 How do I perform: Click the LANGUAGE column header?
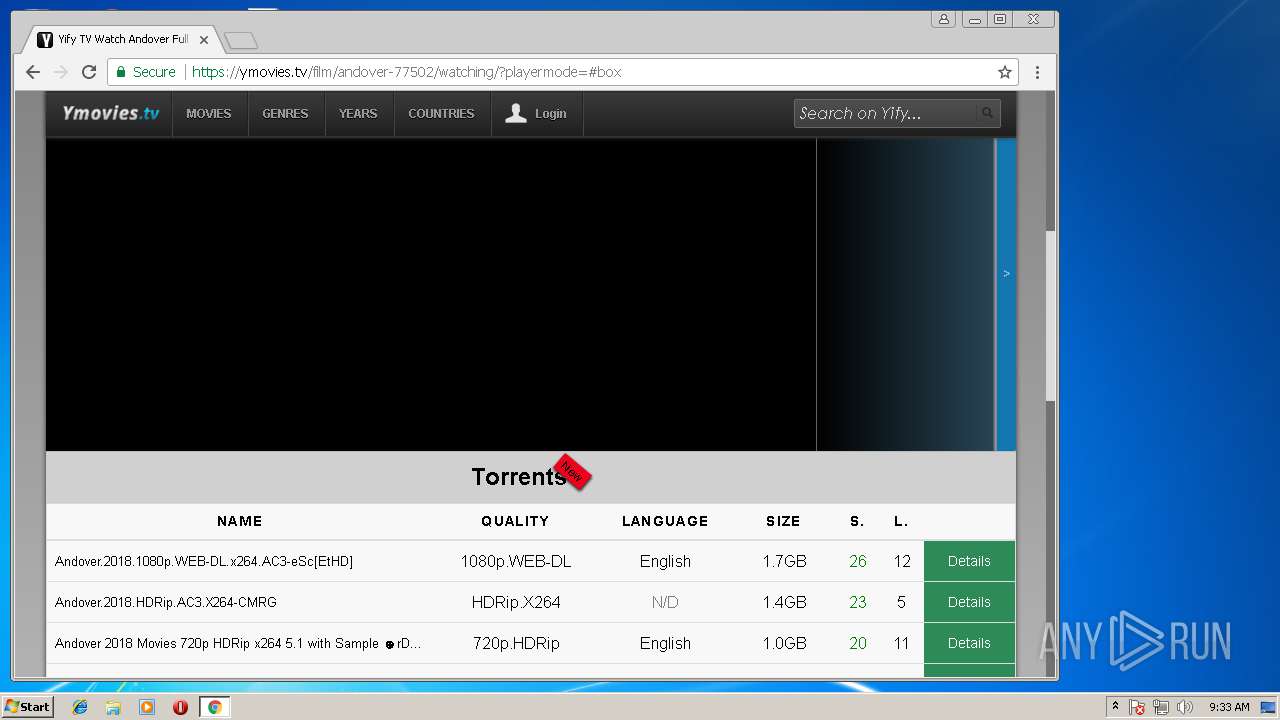tap(665, 521)
